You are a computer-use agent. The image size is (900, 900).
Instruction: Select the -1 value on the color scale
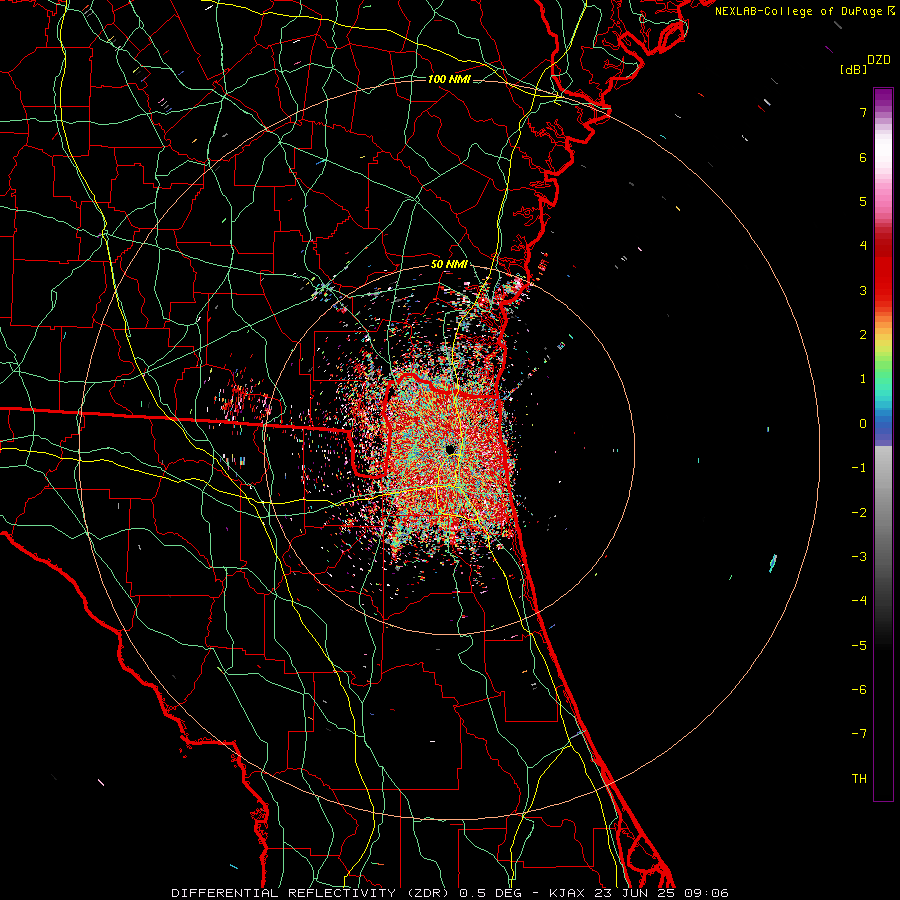click(x=859, y=468)
